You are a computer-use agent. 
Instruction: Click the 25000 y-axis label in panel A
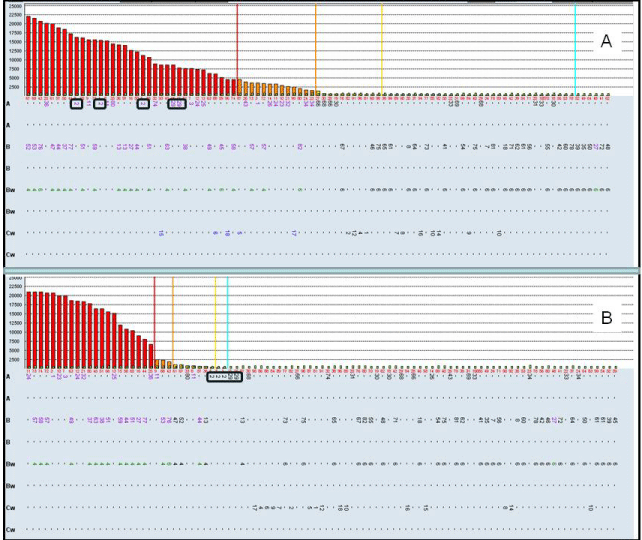pyautogui.click(x=15, y=6)
